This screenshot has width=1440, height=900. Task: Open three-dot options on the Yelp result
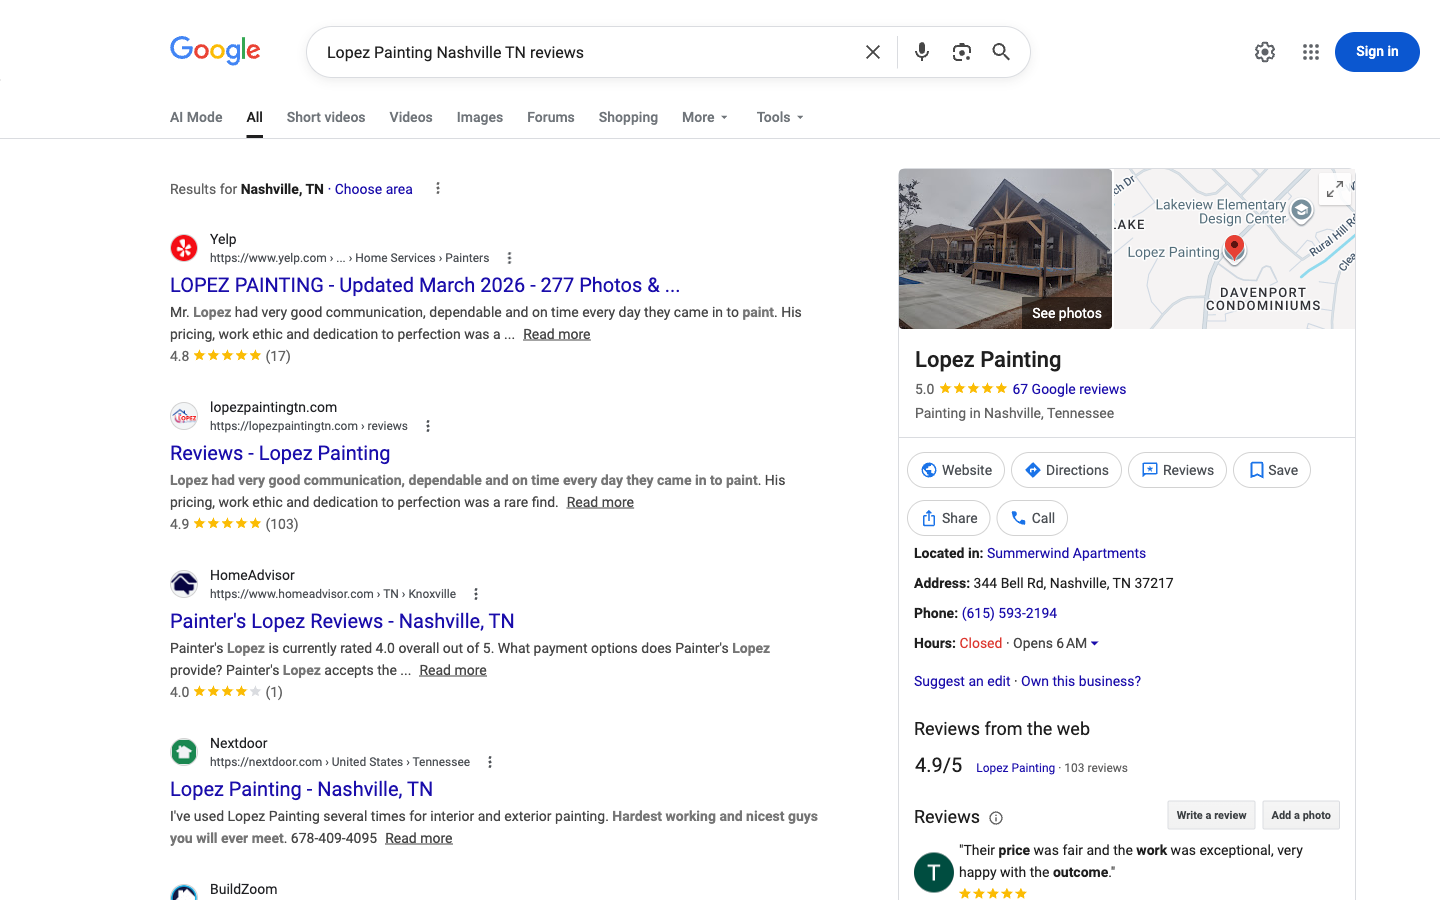pyautogui.click(x=509, y=257)
